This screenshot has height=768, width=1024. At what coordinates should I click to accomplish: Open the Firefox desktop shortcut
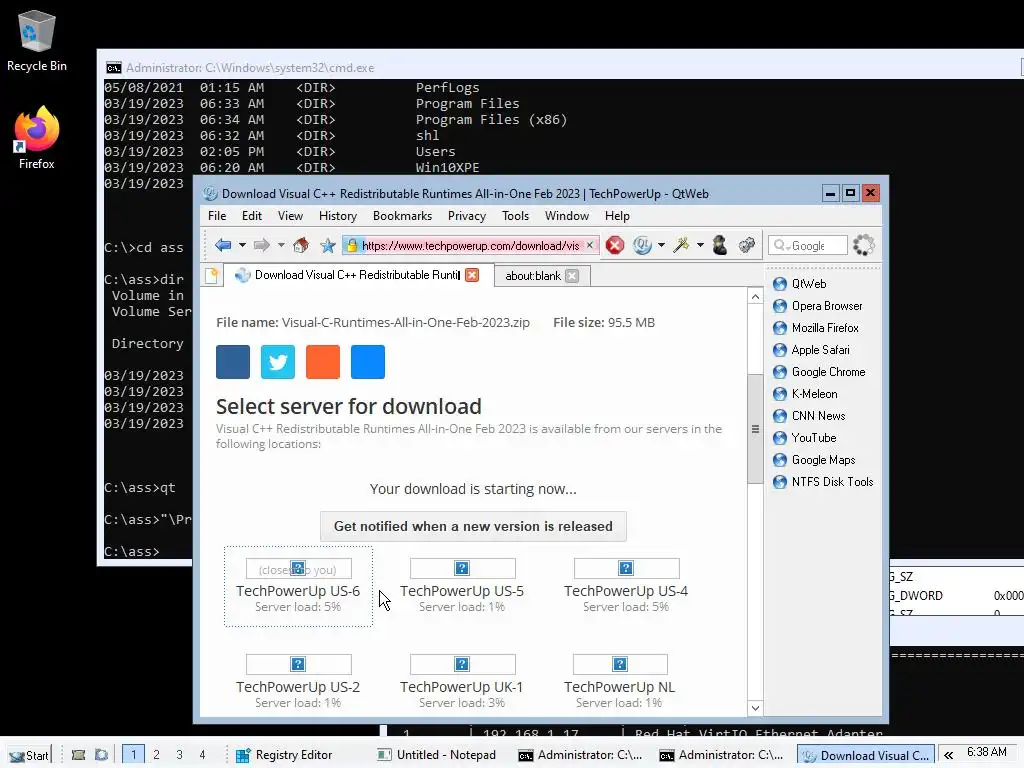pyautogui.click(x=37, y=138)
